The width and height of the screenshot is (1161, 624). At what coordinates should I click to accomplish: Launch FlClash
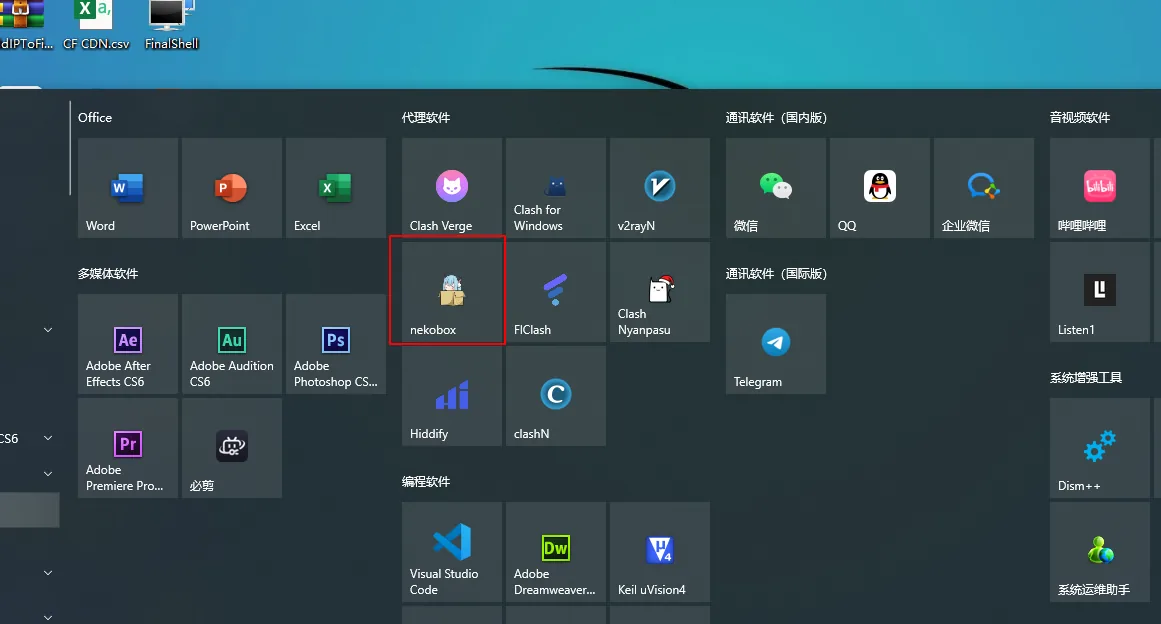[x=556, y=292]
